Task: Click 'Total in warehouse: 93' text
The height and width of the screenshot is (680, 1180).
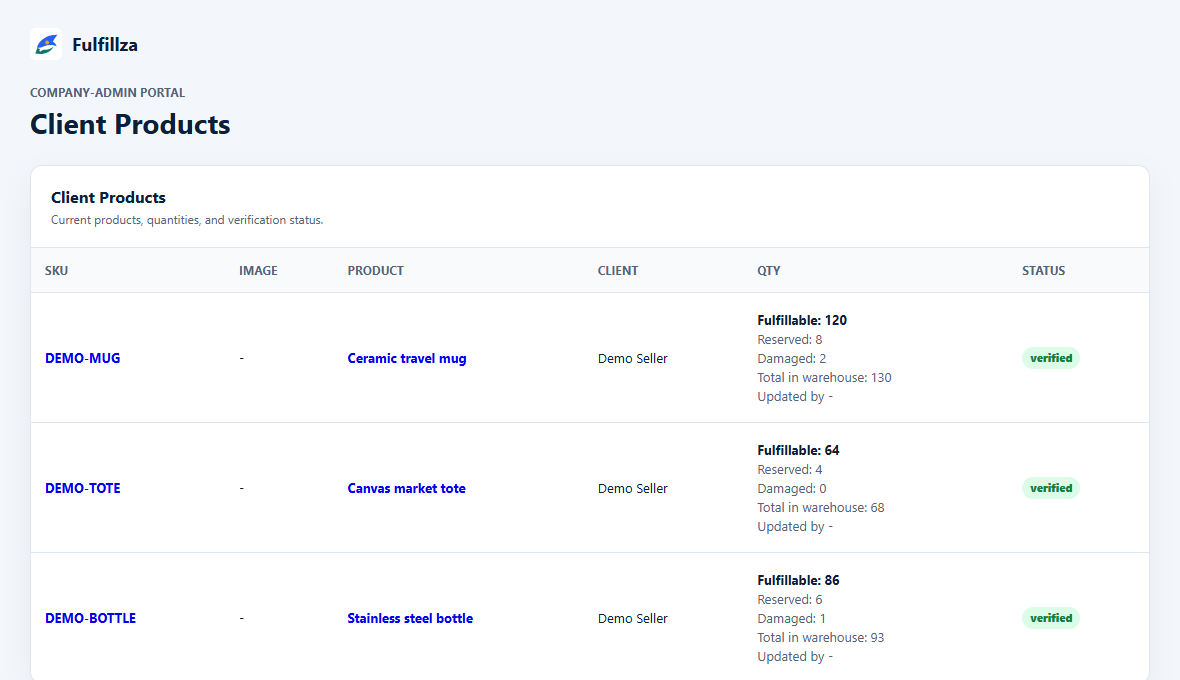Action: click(821, 638)
